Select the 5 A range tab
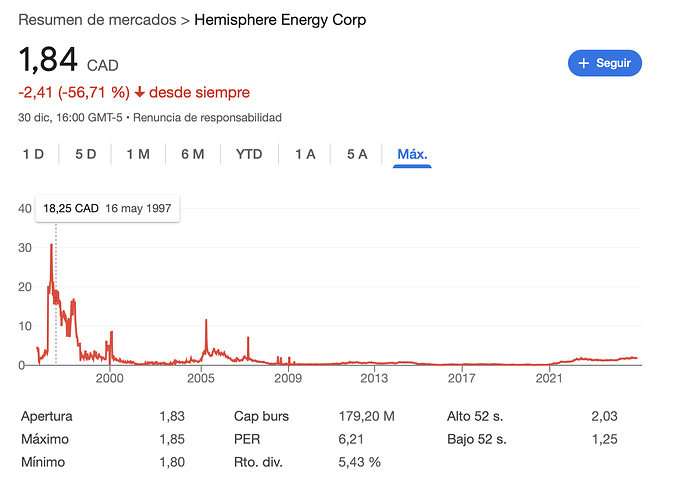Screen dimensions: 690x480 (x=357, y=154)
